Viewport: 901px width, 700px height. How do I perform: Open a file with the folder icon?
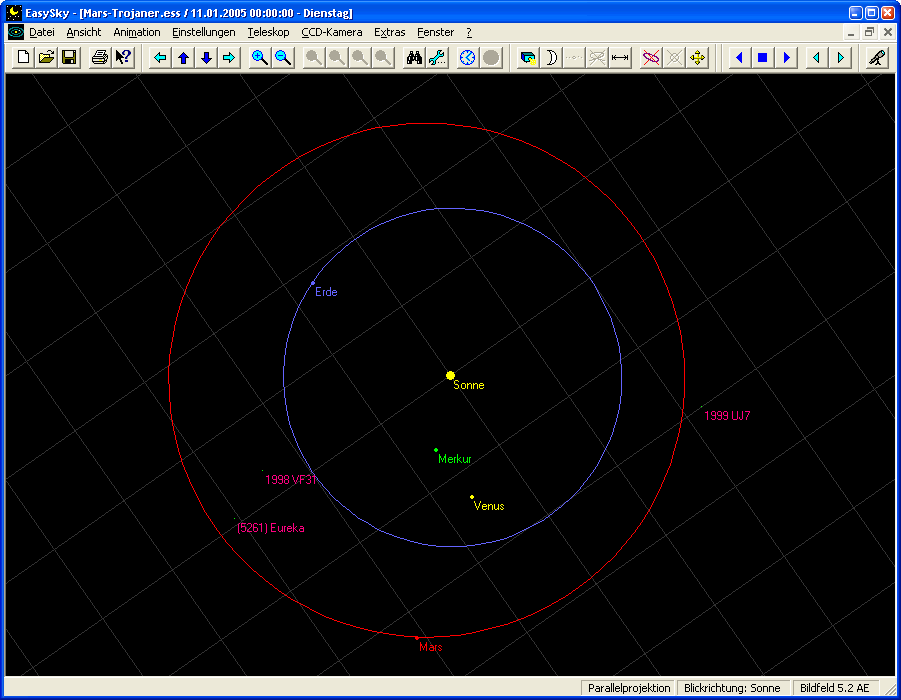46,58
